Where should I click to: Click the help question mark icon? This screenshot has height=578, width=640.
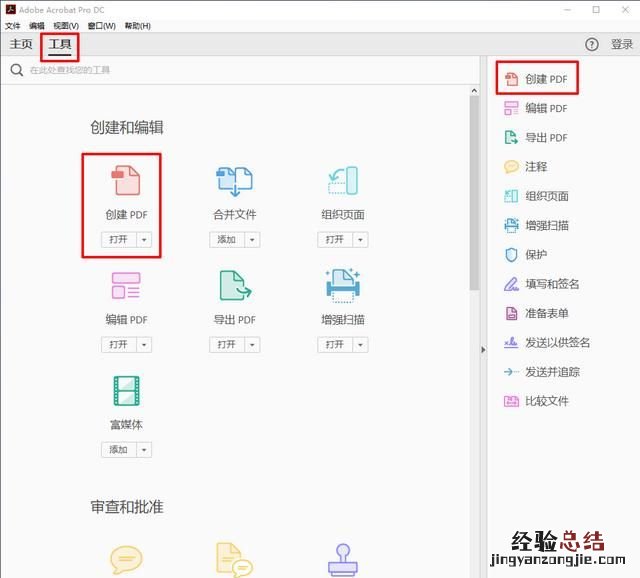pos(592,44)
